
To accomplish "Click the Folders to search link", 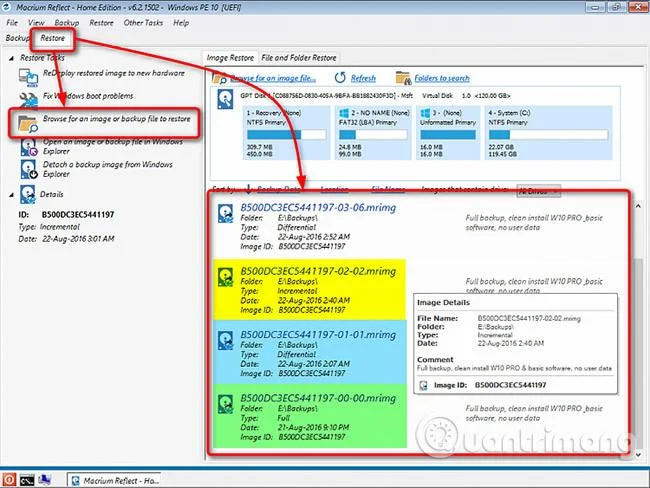I will (x=442, y=78).
